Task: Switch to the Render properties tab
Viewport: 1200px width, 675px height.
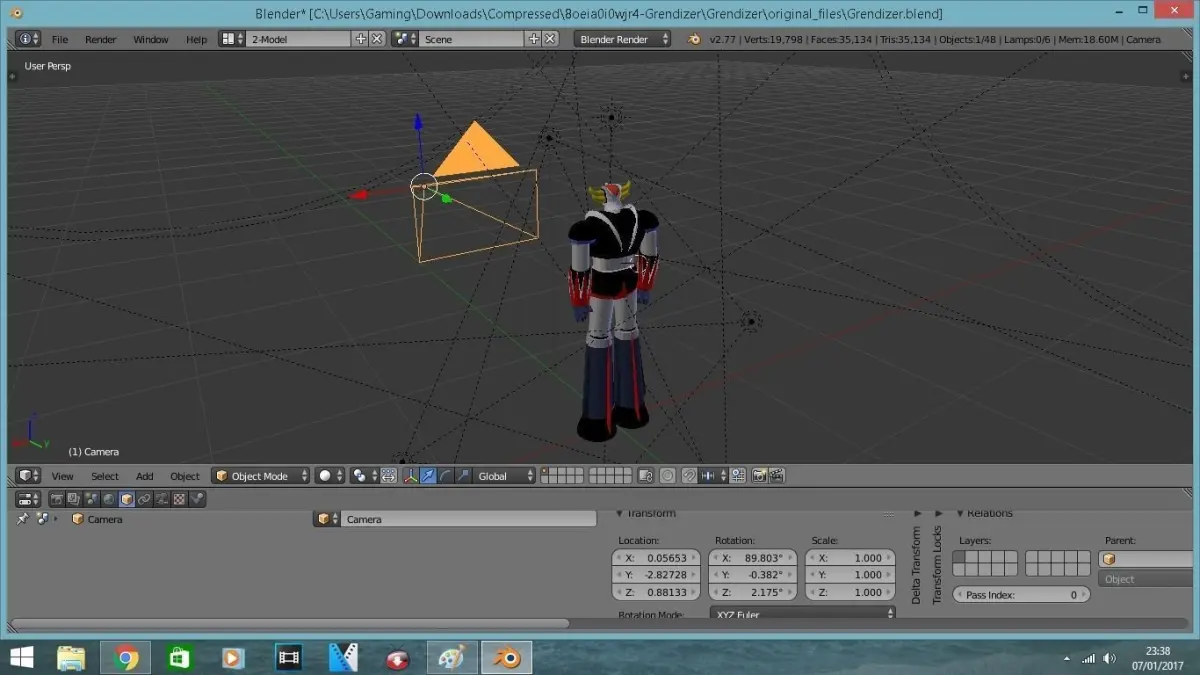Action: [x=57, y=498]
